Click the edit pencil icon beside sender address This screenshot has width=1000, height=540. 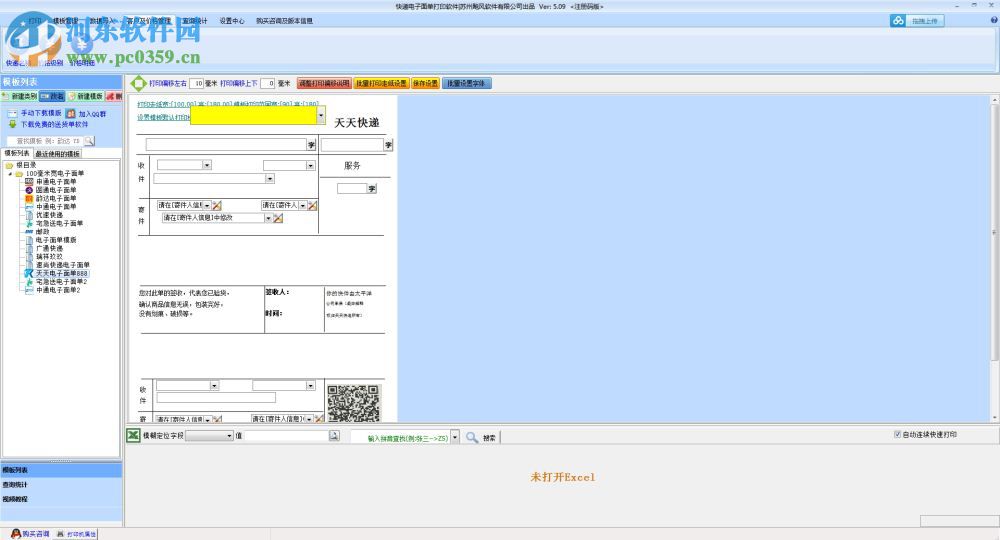coord(278,218)
